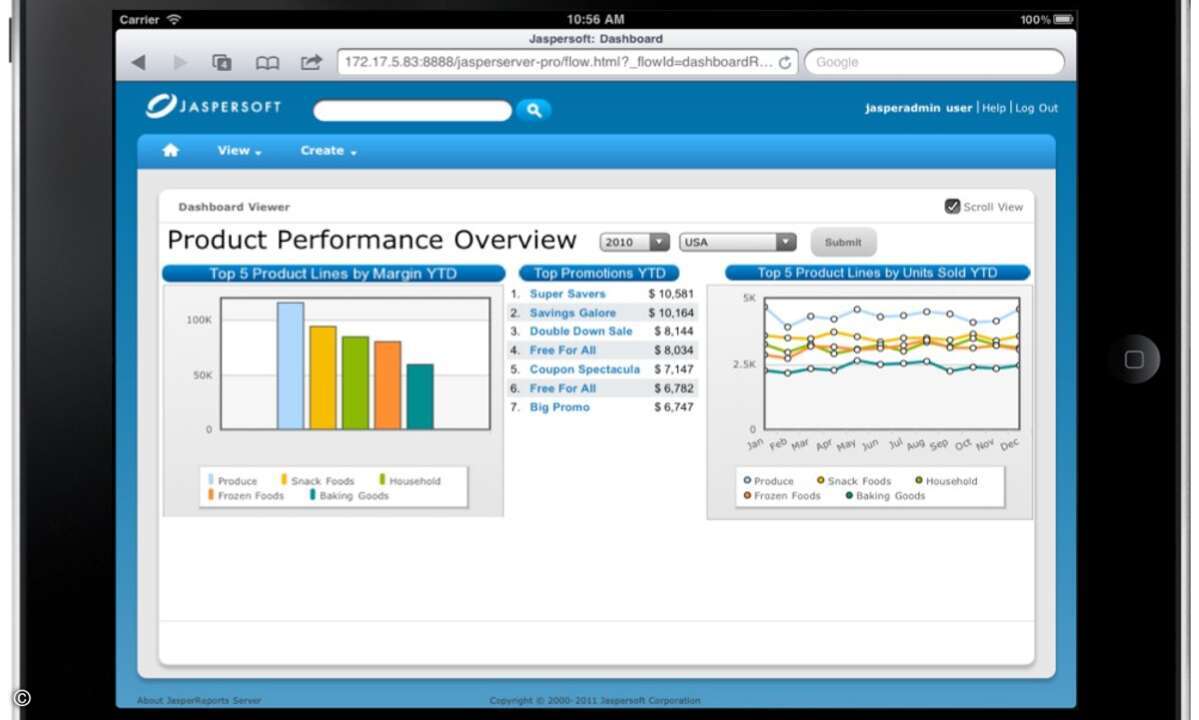Open the Safari pages switcher icon
This screenshot has width=1199, height=720.
point(222,62)
